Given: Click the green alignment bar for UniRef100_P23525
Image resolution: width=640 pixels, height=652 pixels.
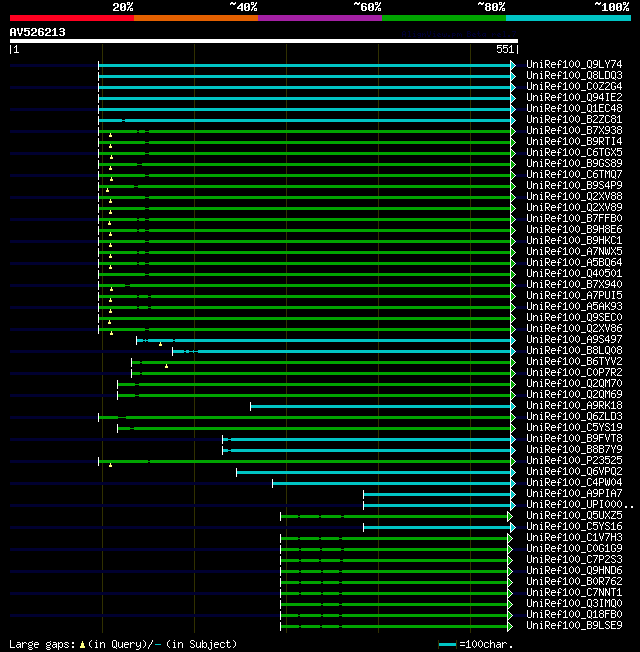Looking at the screenshot, I should [304, 462].
